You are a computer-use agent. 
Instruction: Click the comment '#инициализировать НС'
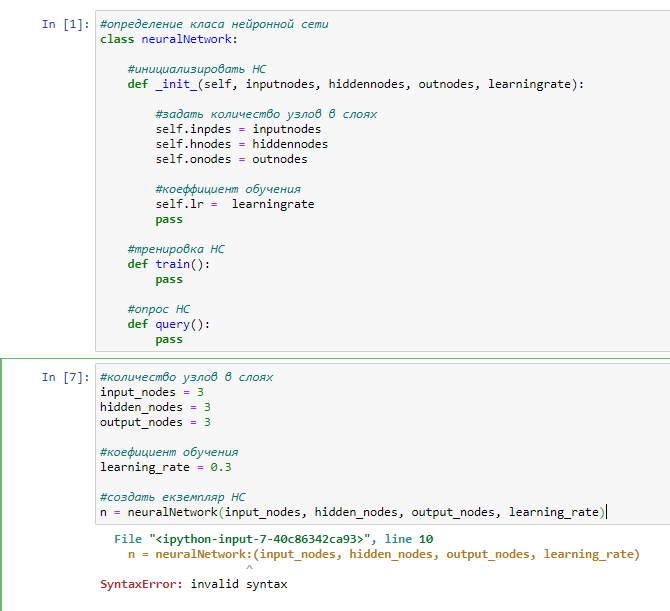(x=197, y=69)
